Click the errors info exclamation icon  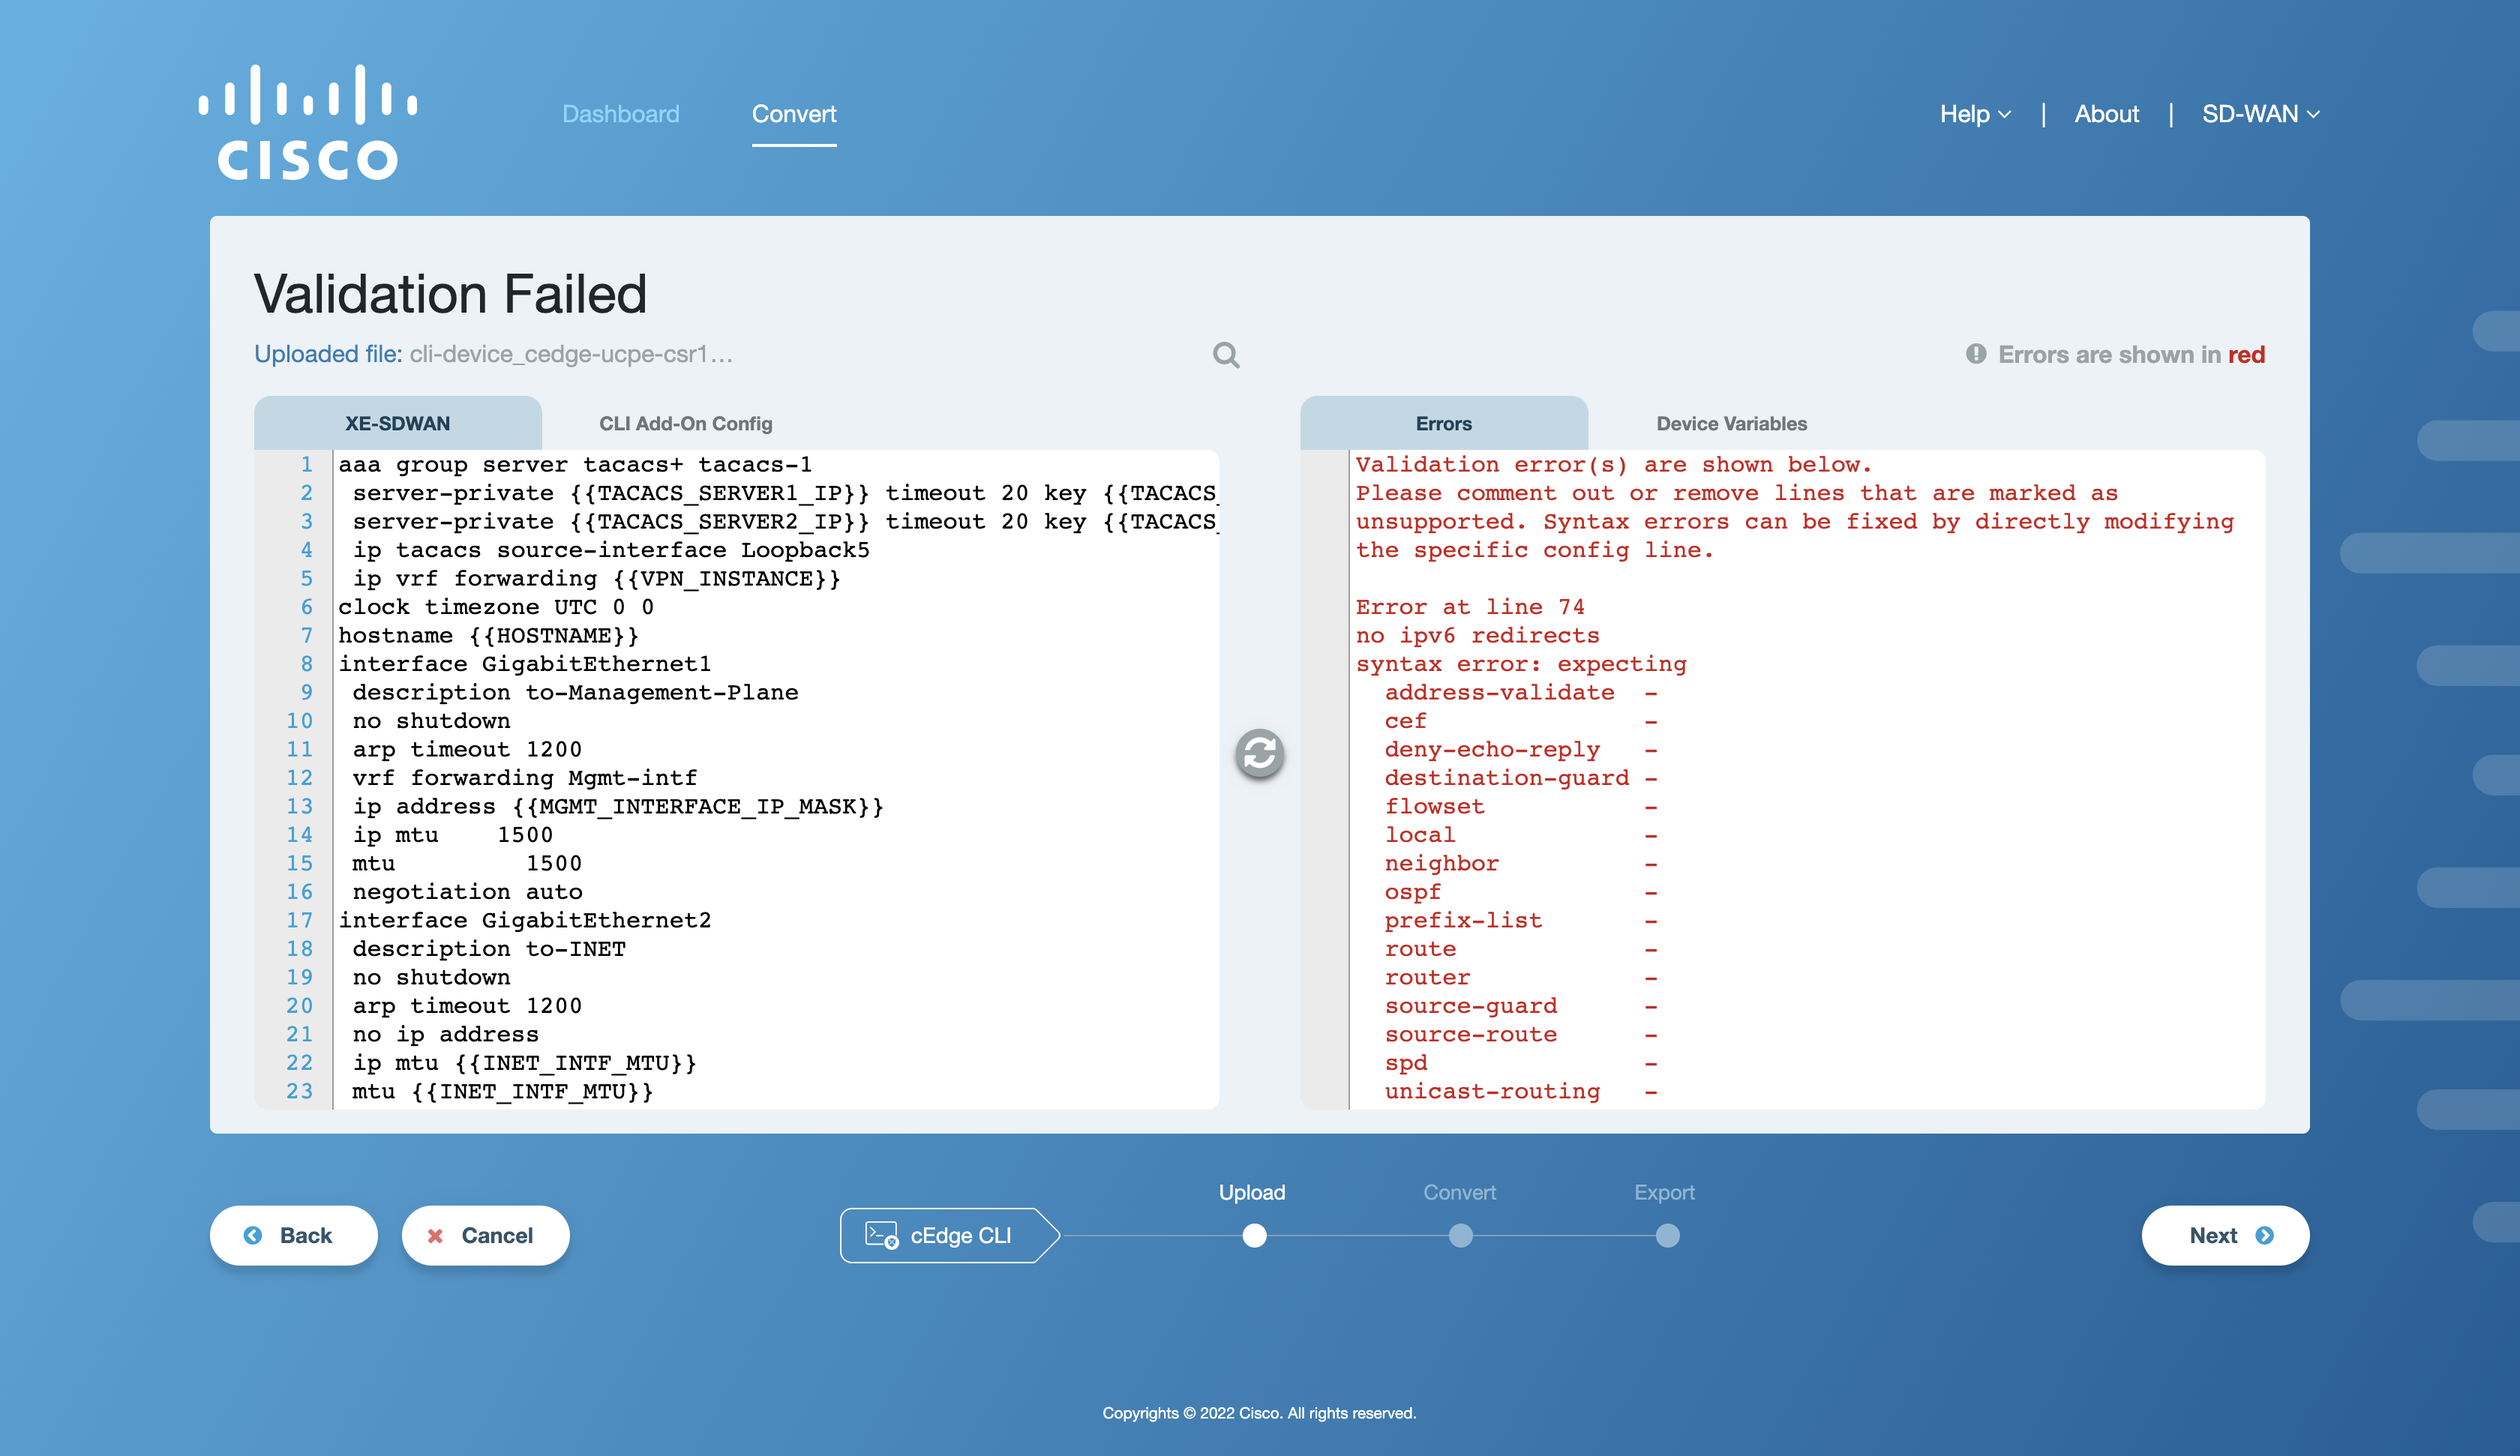[1976, 354]
